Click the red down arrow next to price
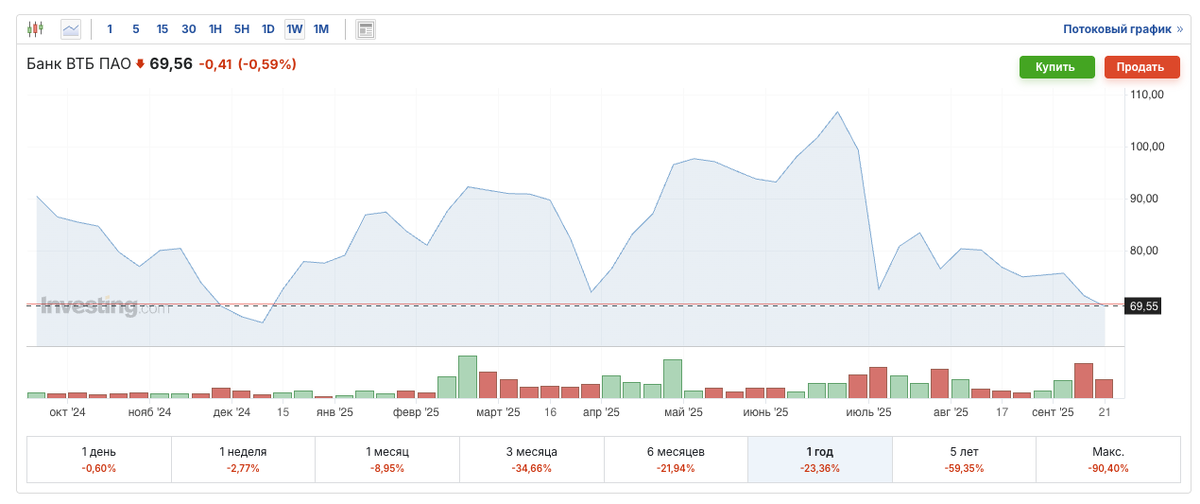Screen dimensions: 1200x504 tap(141, 64)
